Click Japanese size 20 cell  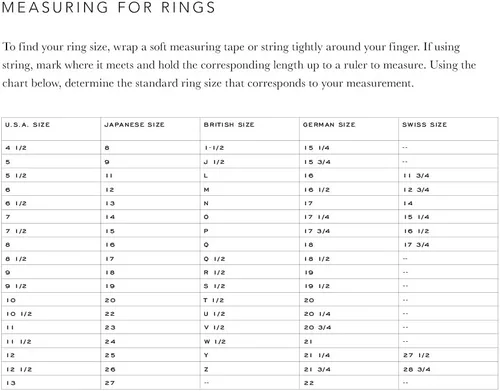coord(150,300)
